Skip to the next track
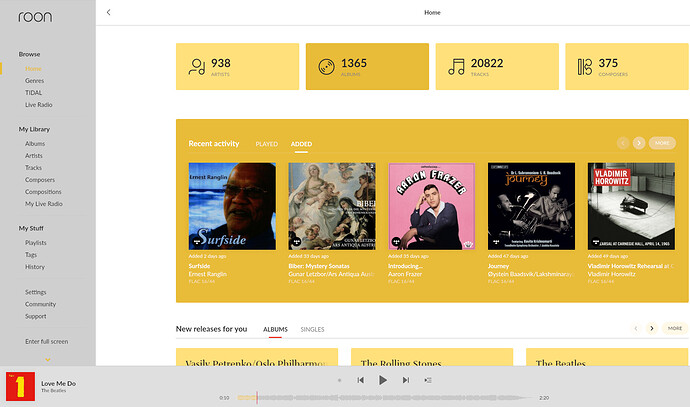690x407 pixels. 406,380
